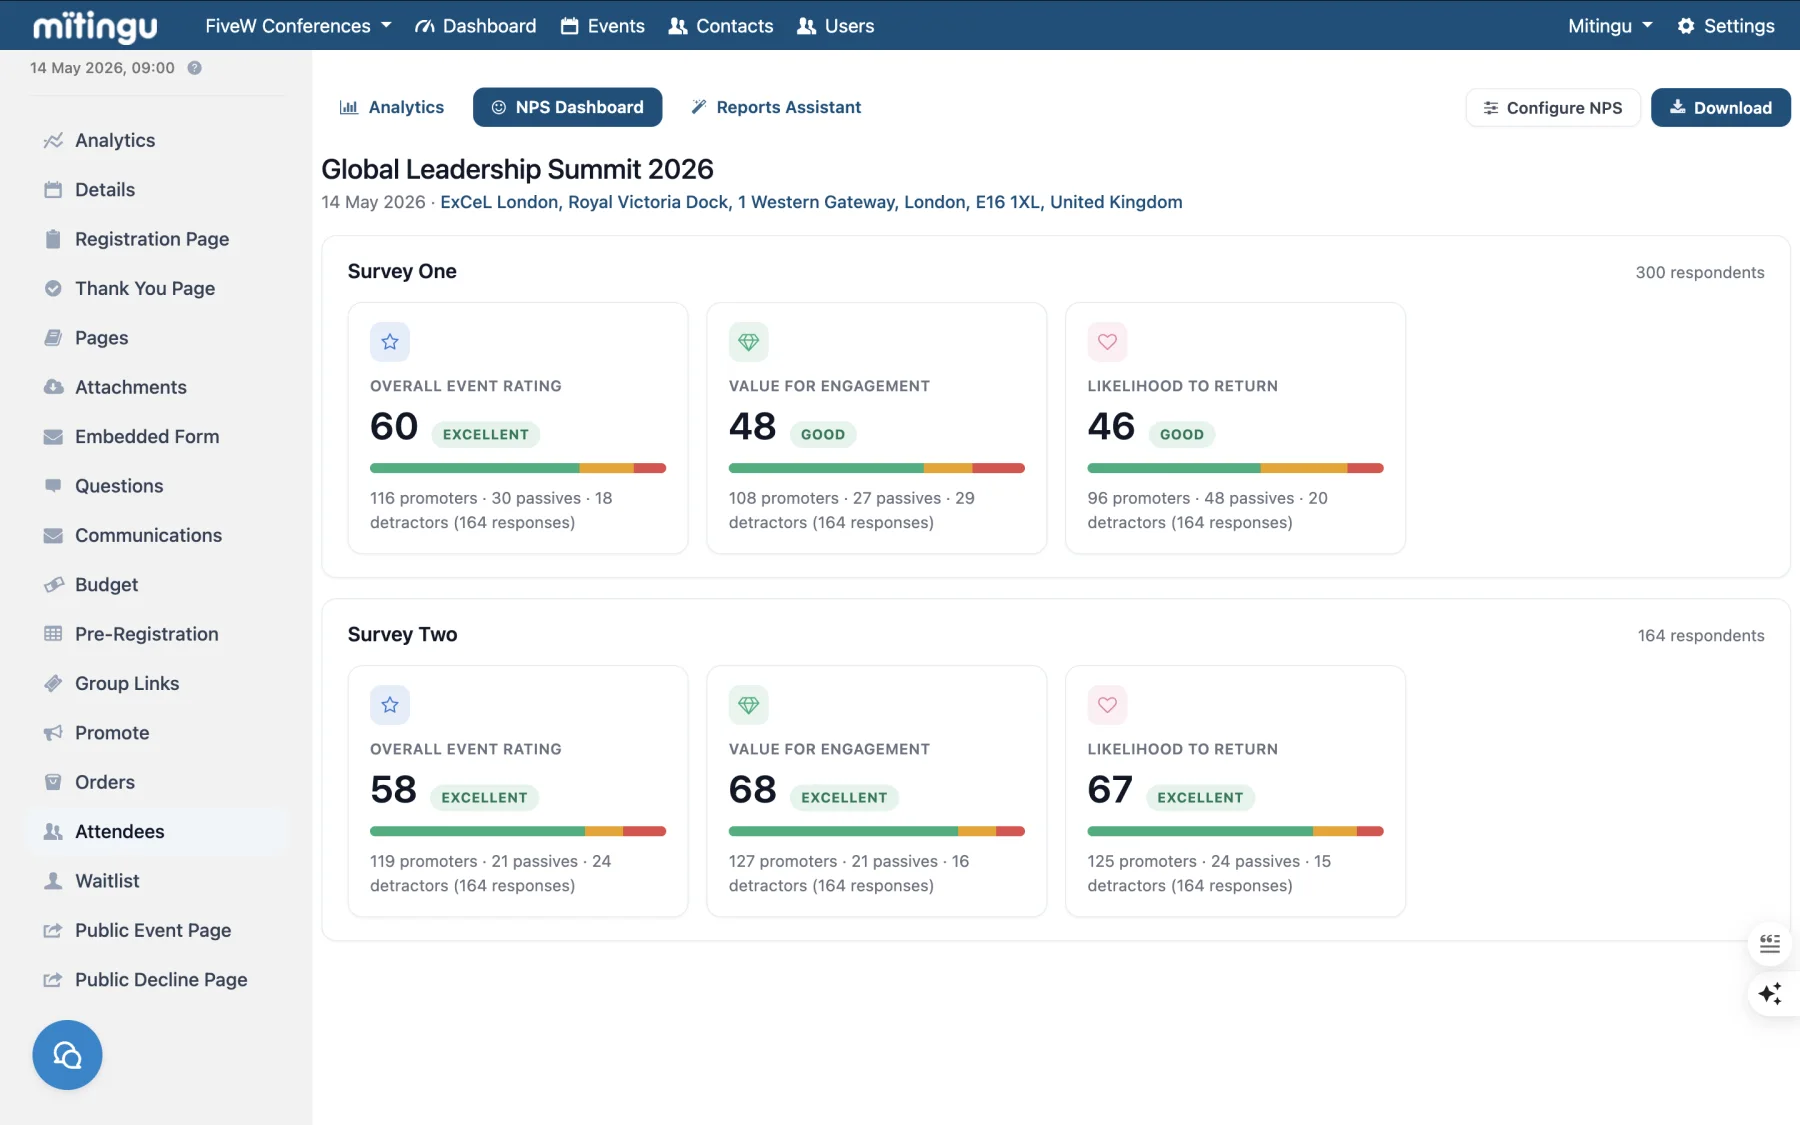Click the EXCELLENT badge beside score 67
1800x1125 pixels.
click(1200, 798)
